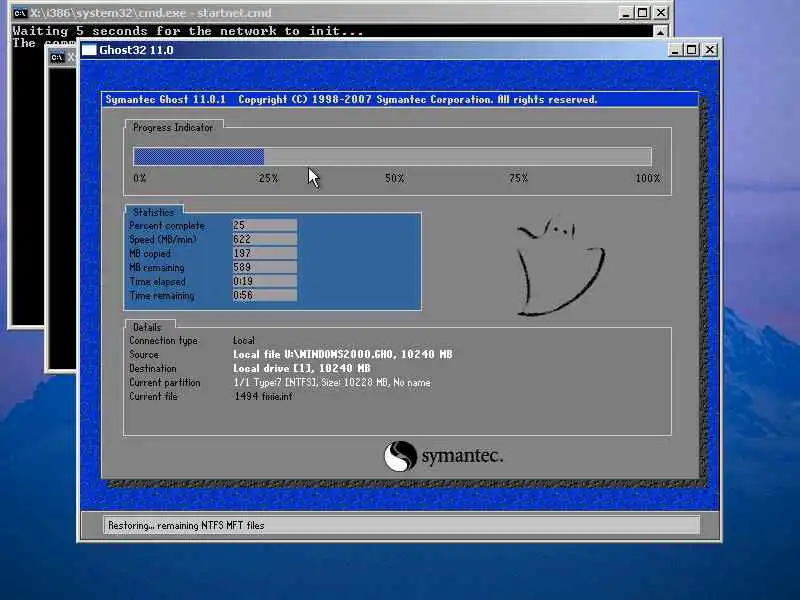Click the MB copied value 197
800x600 pixels.
click(x=265, y=253)
